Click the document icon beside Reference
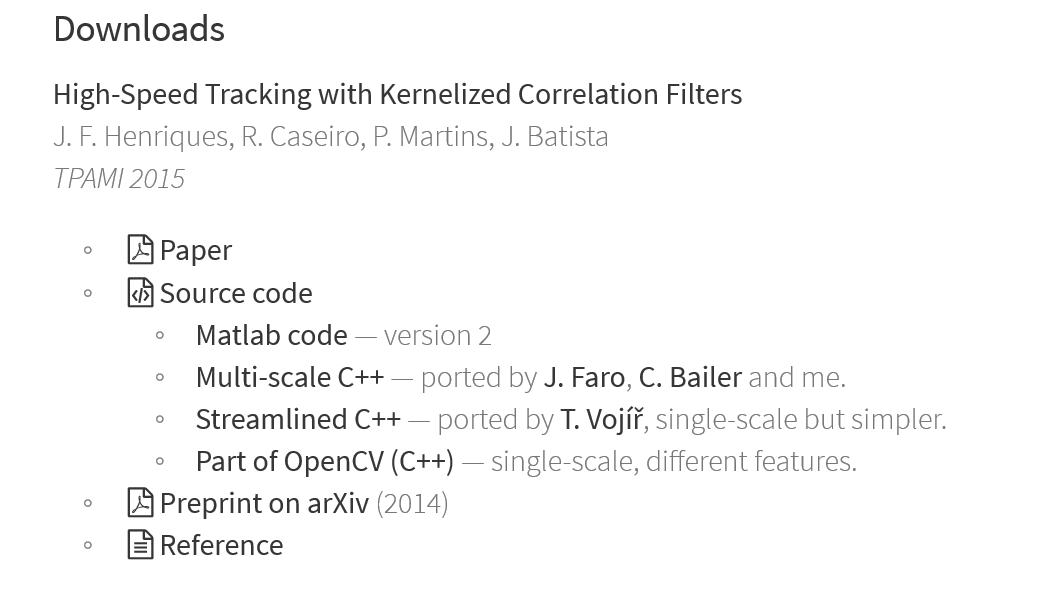Image resolution: width=1045 pixels, height=589 pixels. (x=140, y=544)
